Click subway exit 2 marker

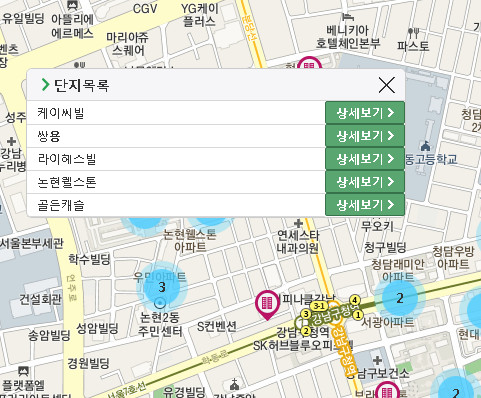(306, 331)
